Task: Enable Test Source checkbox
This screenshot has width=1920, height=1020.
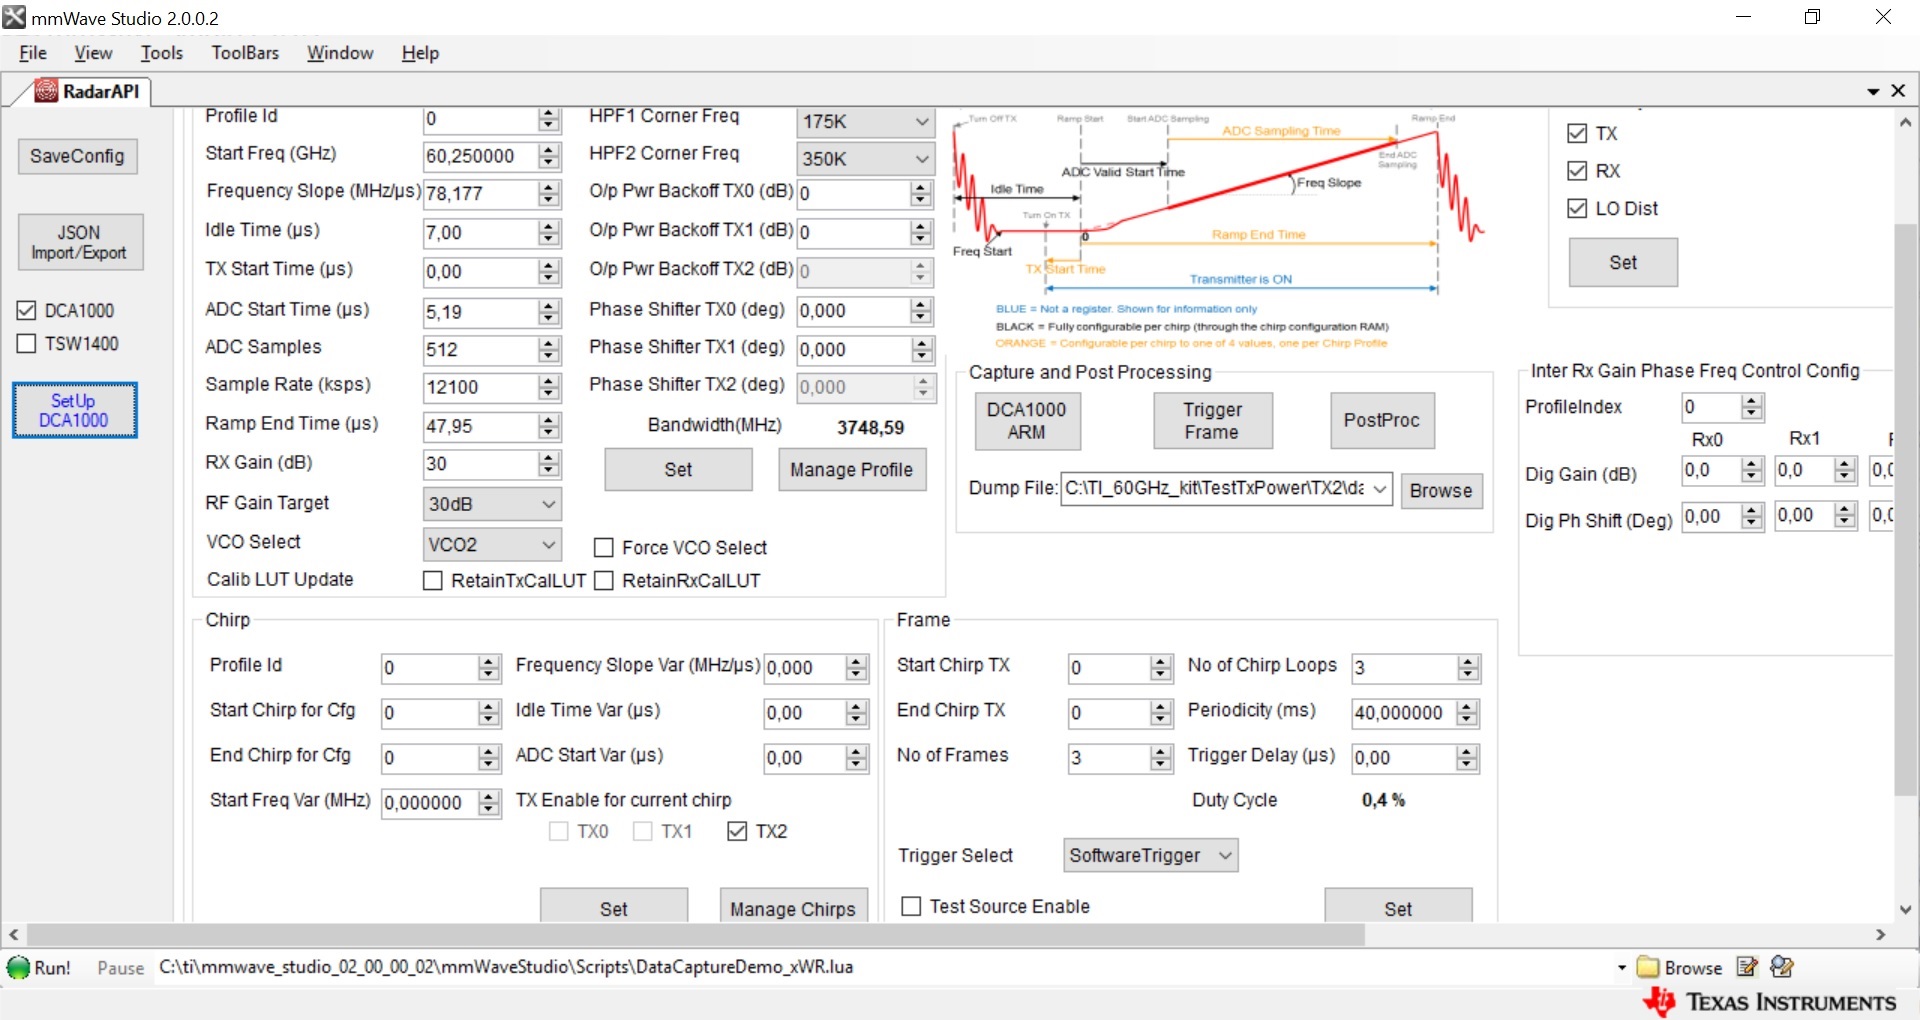Action: tap(911, 906)
